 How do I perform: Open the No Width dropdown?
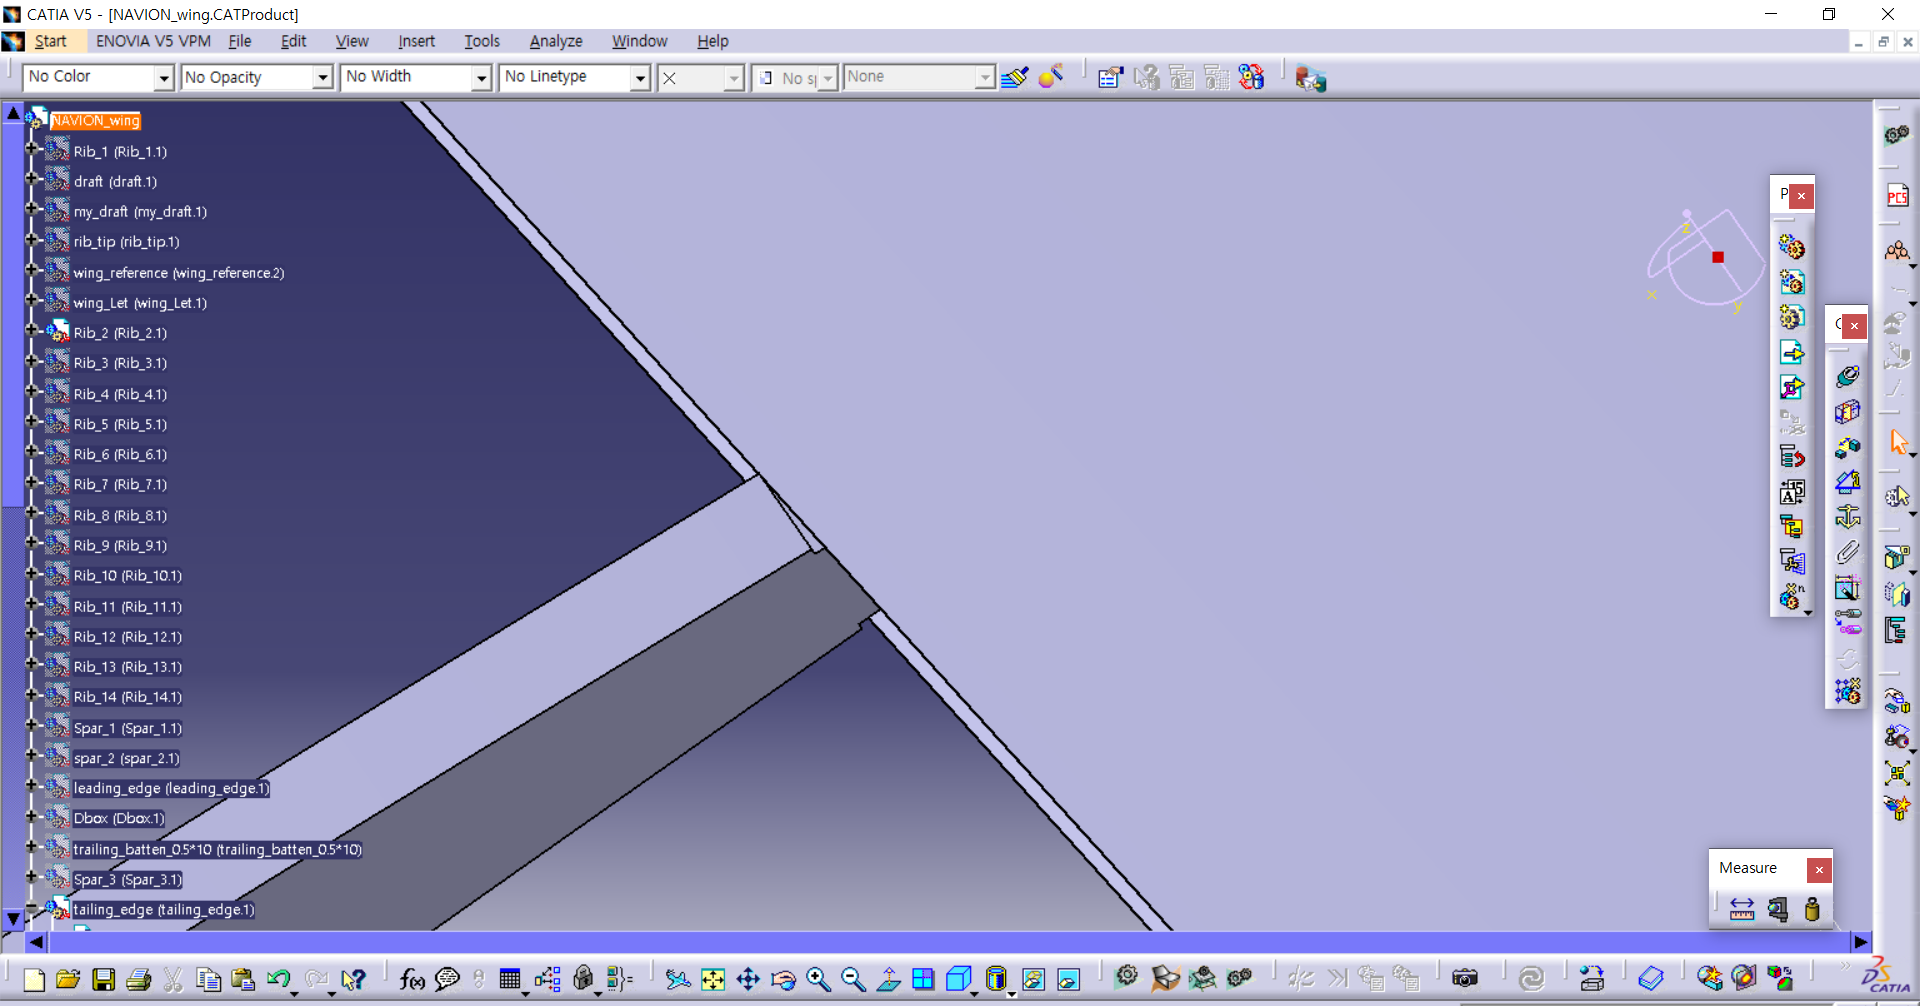point(481,77)
